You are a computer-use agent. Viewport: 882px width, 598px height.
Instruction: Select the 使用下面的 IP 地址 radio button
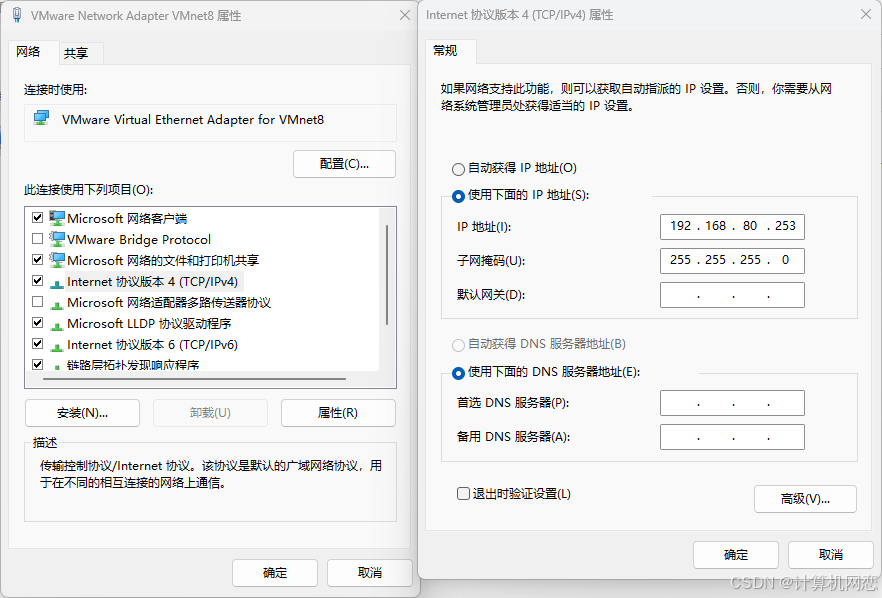click(x=458, y=196)
